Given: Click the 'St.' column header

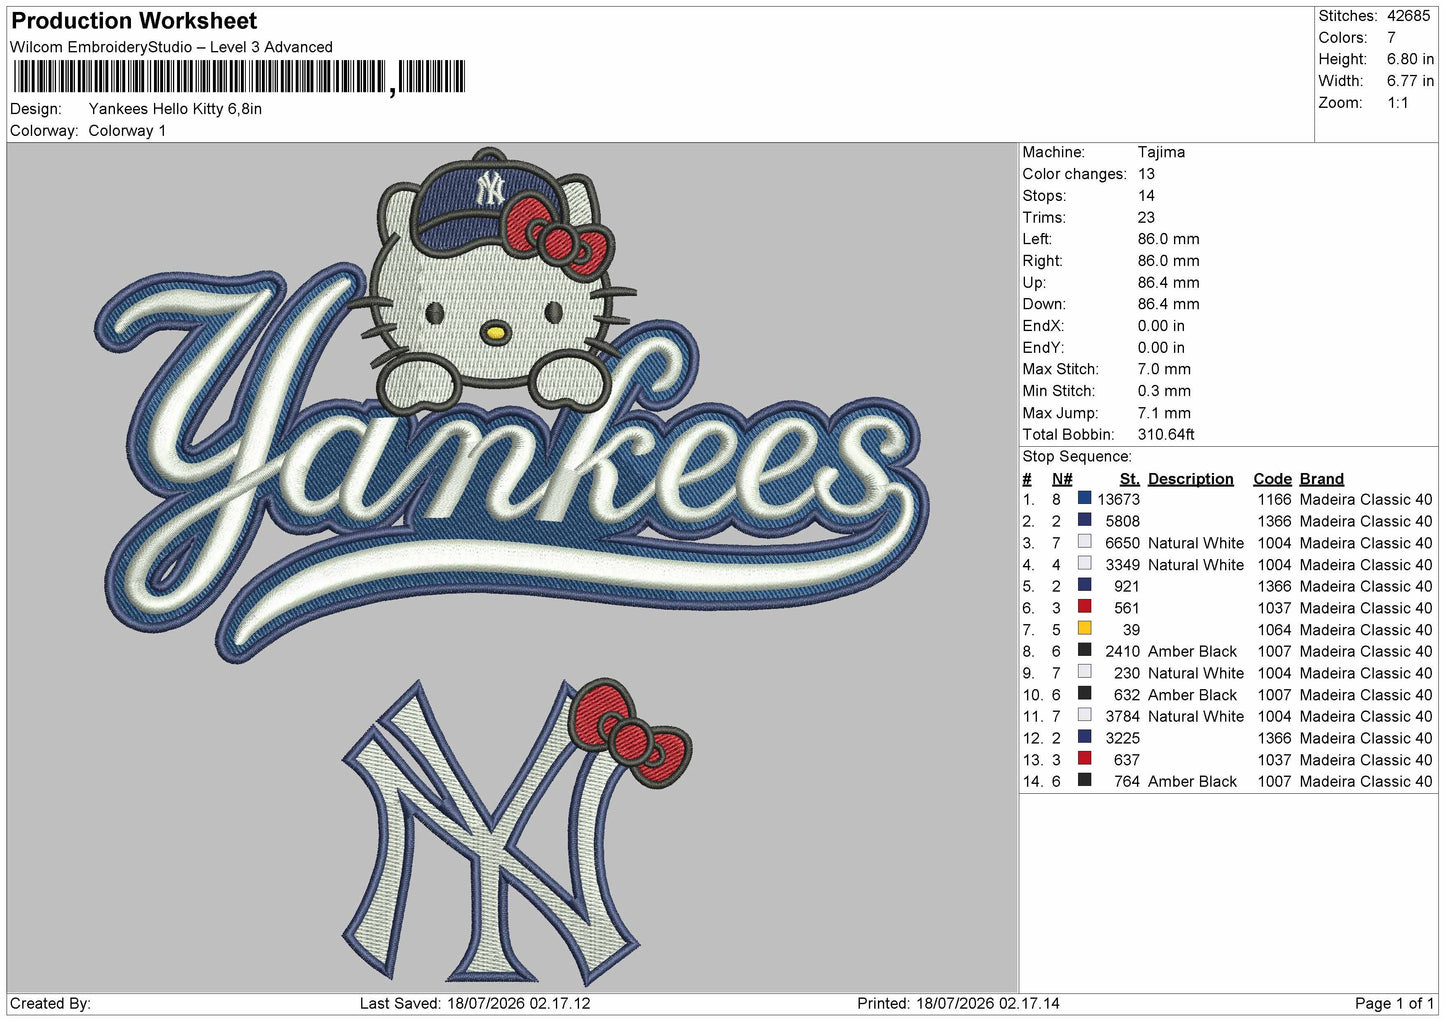Looking at the screenshot, I should [x=1129, y=479].
